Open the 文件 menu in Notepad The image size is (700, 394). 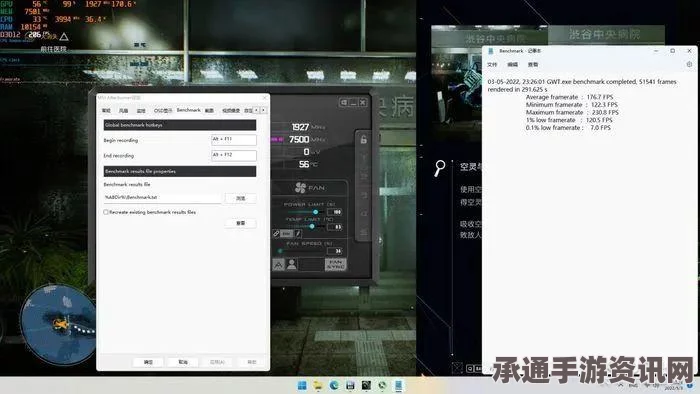point(492,65)
